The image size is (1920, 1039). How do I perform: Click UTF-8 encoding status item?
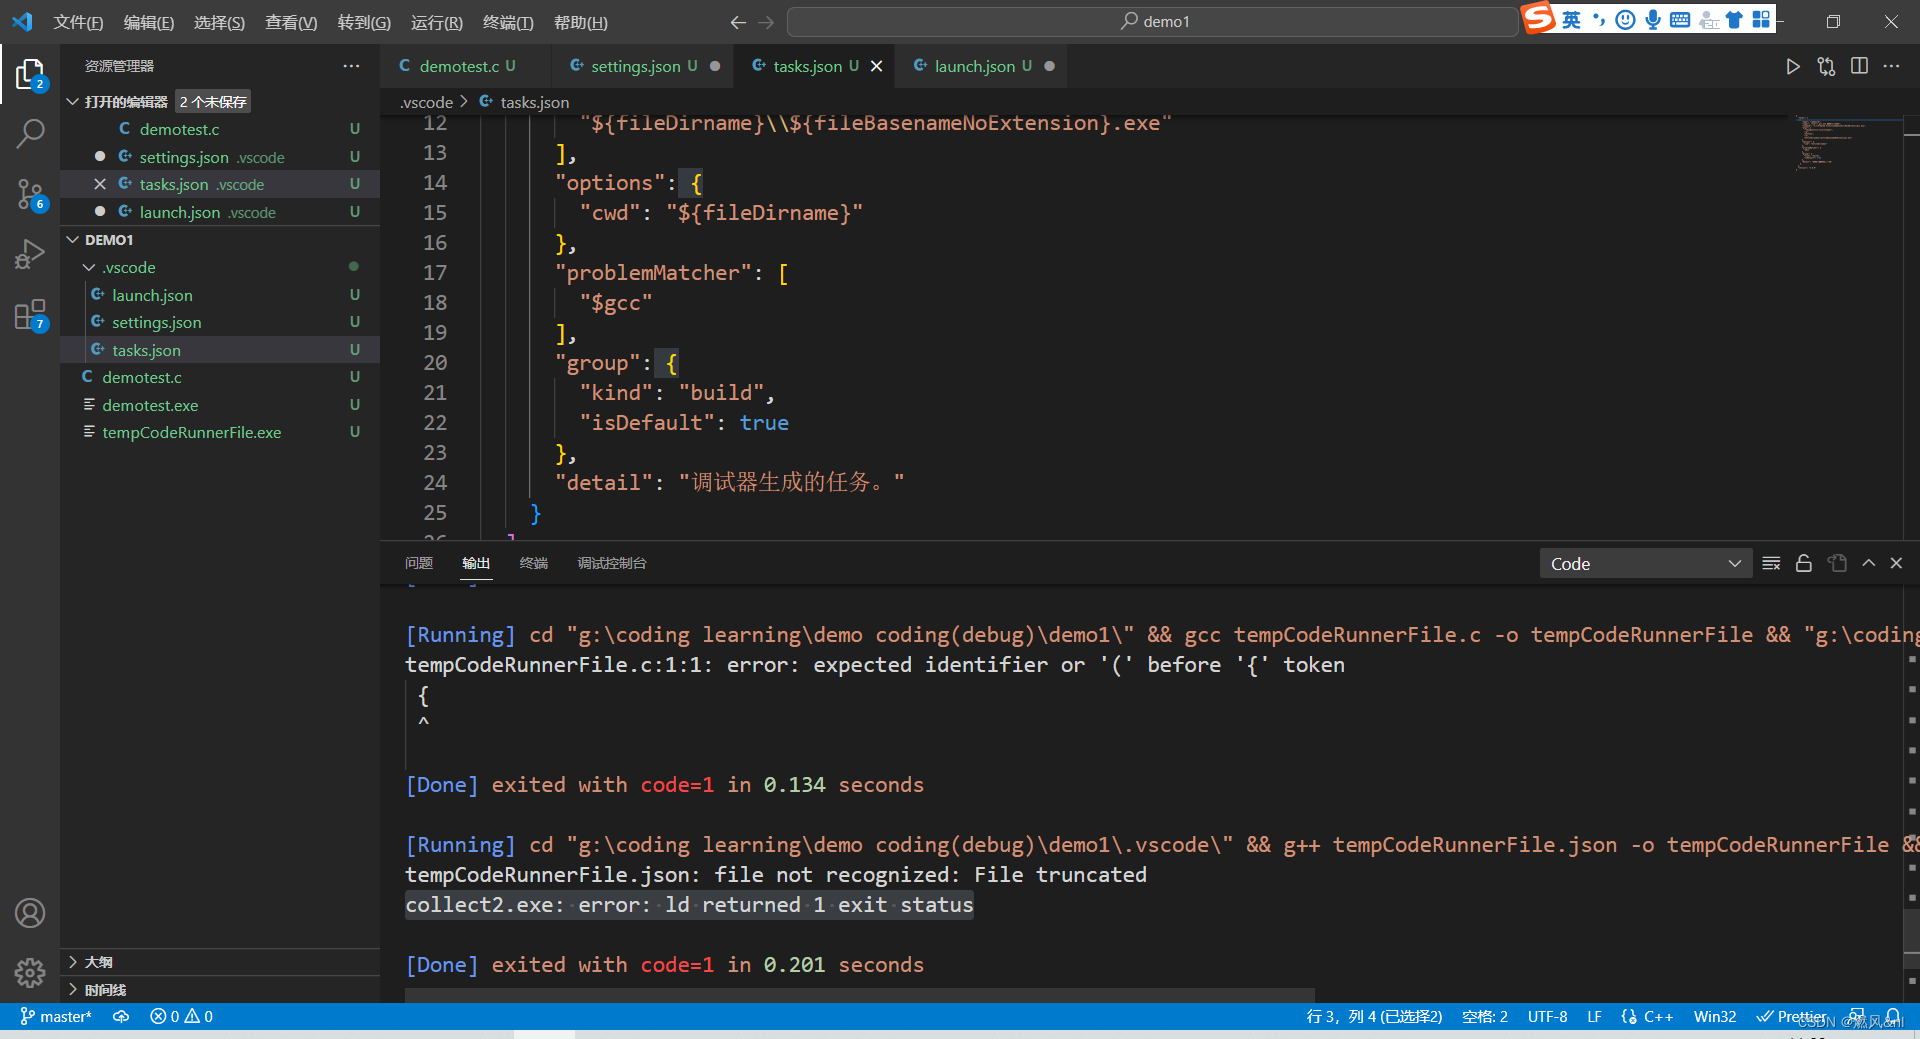click(1547, 1016)
